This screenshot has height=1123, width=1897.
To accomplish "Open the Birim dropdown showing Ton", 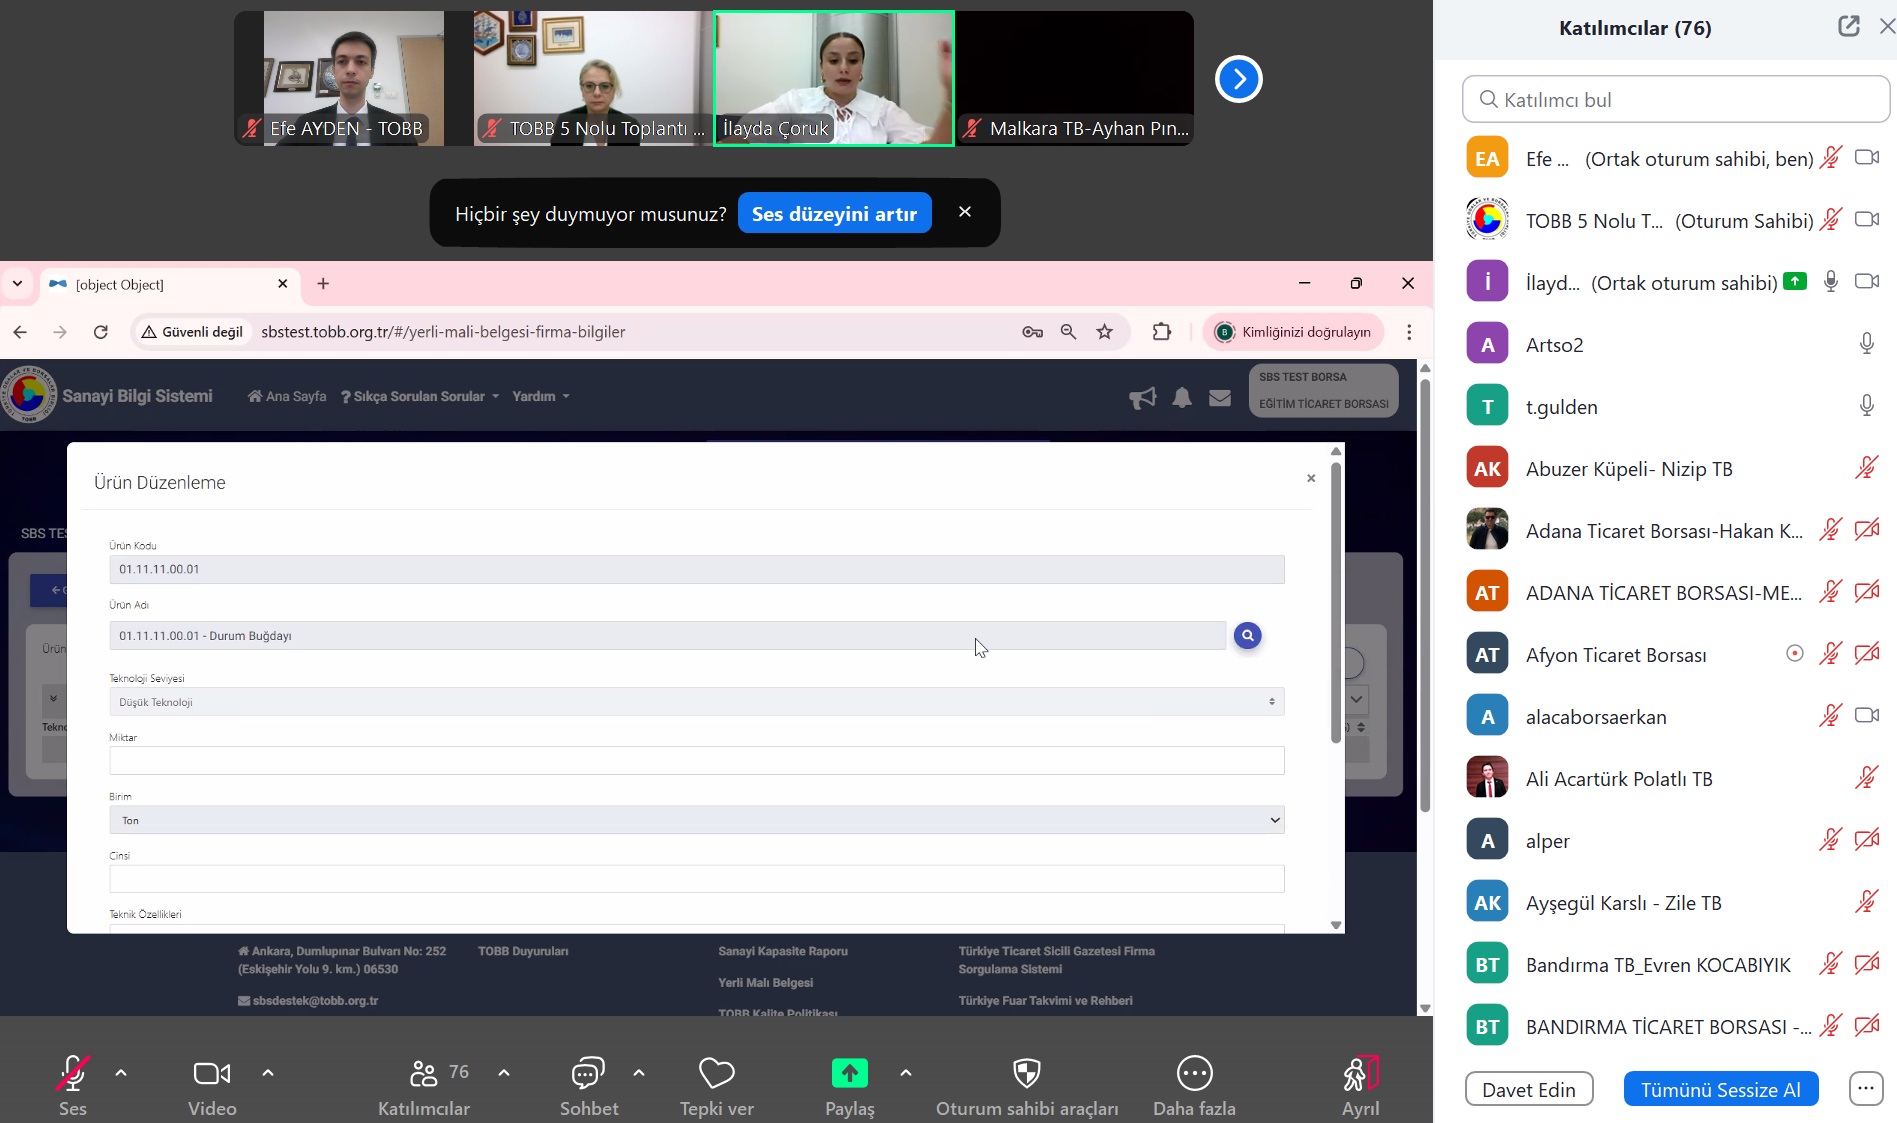I will pos(696,820).
